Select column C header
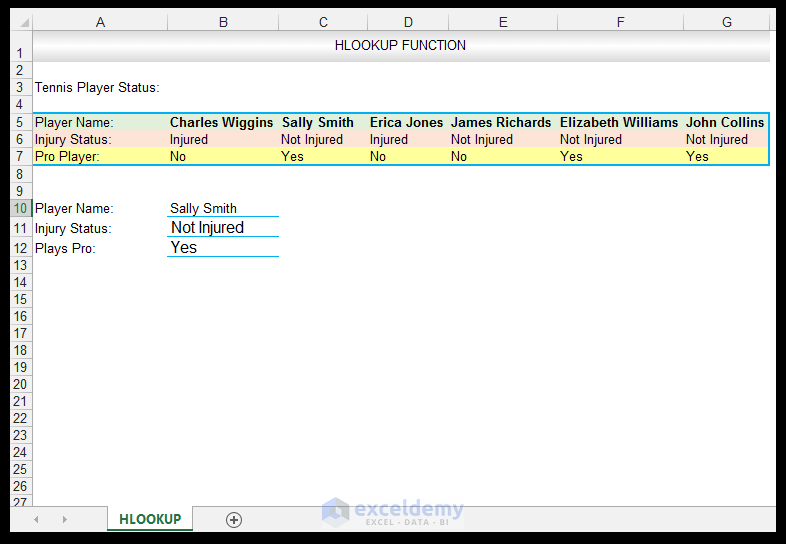The height and width of the screenshot is (544, 786). (323, 22)
